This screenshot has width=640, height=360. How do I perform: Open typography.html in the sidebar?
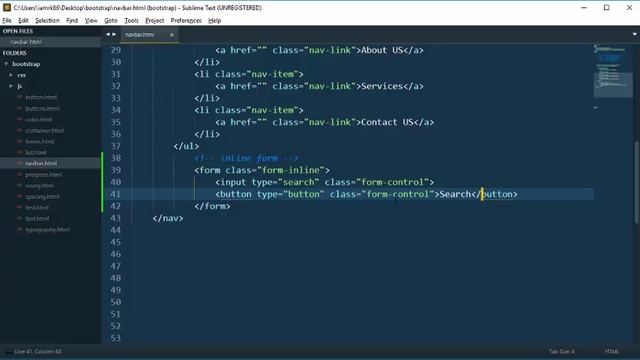[x=47, y=230]
